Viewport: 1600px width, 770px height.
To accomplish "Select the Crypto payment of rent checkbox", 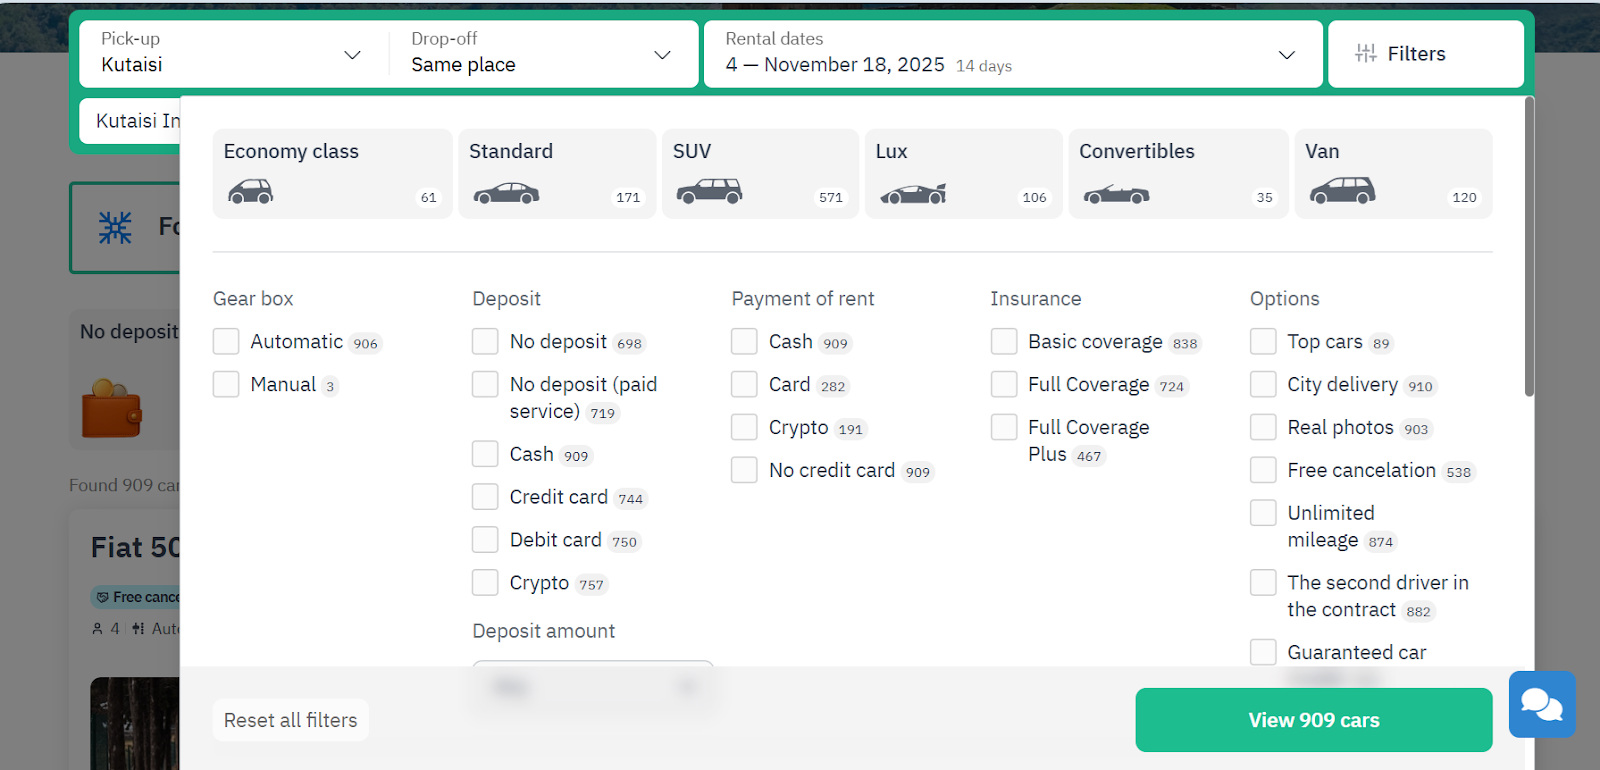I will tap(744, 428).
